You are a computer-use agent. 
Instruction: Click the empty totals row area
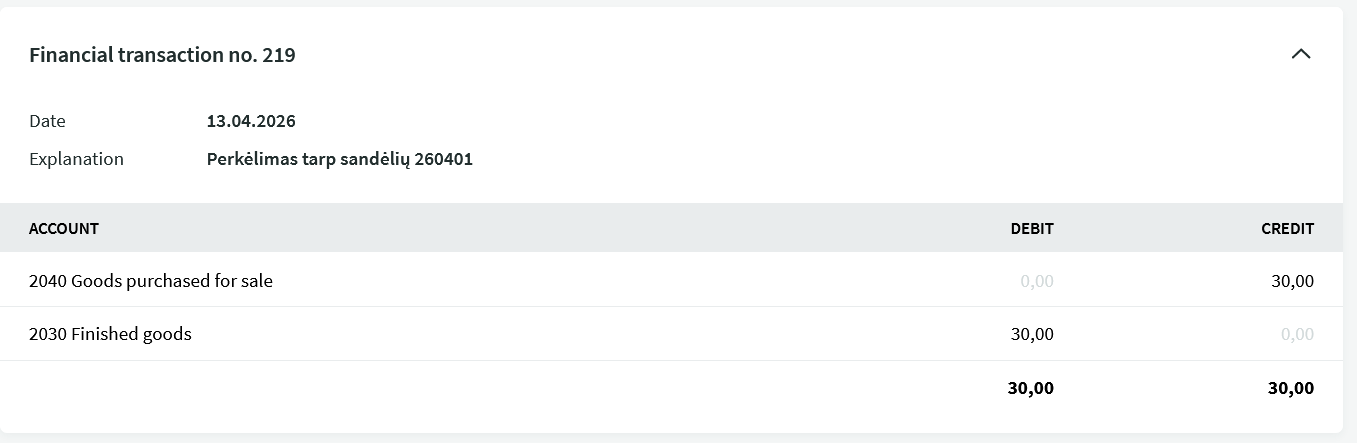point(500,388)
